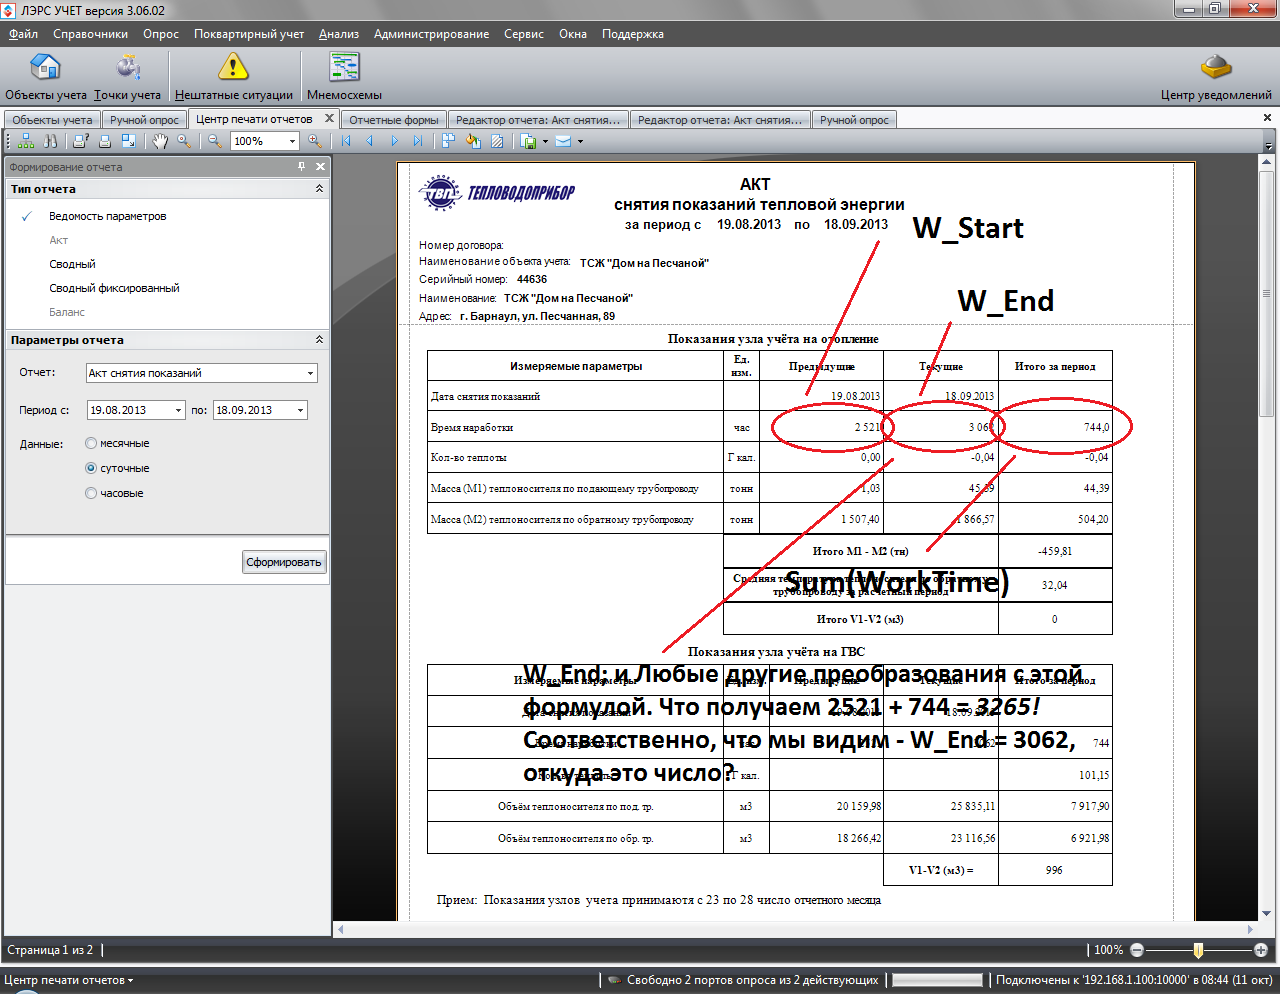Select the magnifier tool

184,141
